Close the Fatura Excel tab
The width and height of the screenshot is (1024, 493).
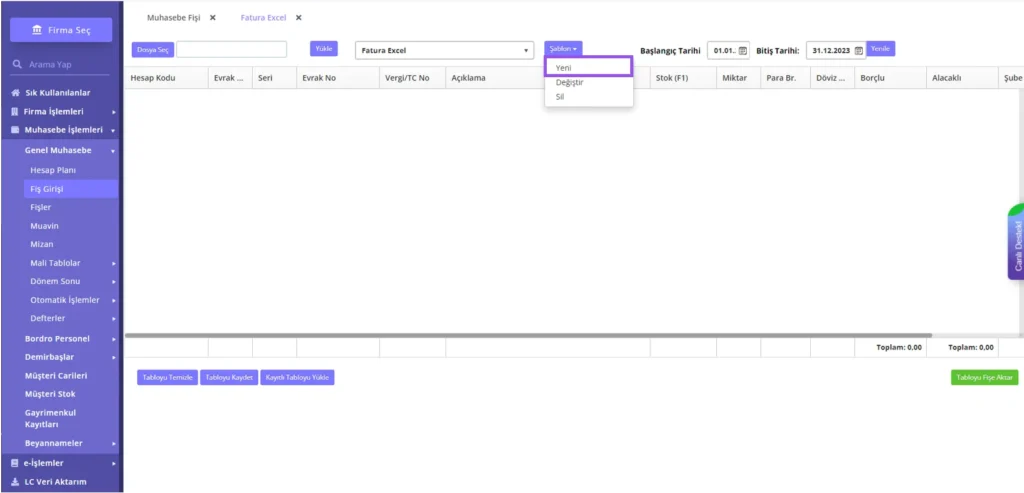point(298,18)
